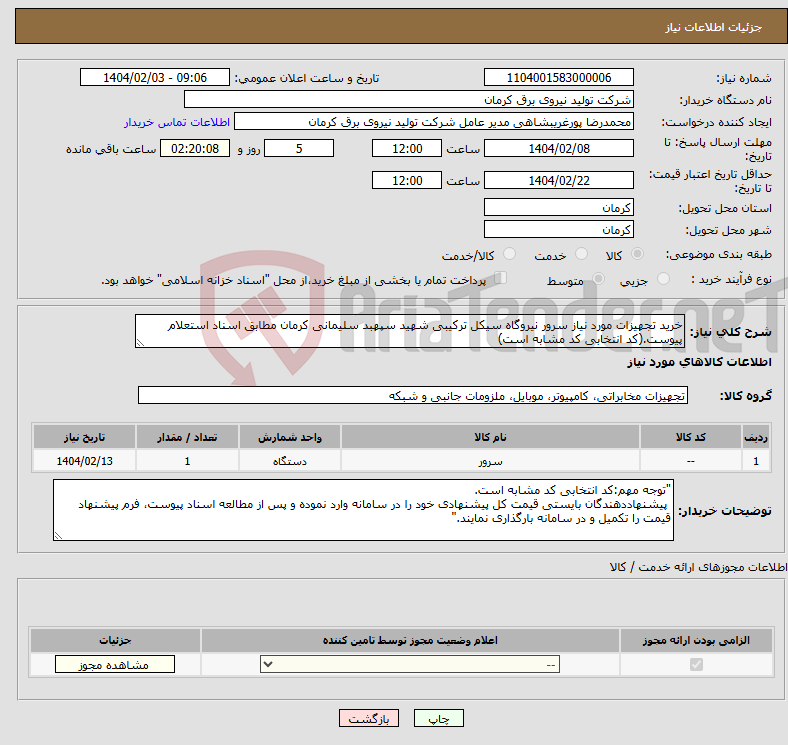Select the جزیی purchase type radio
The width and height of the screenshot is (788, 745).
point(663,278)
